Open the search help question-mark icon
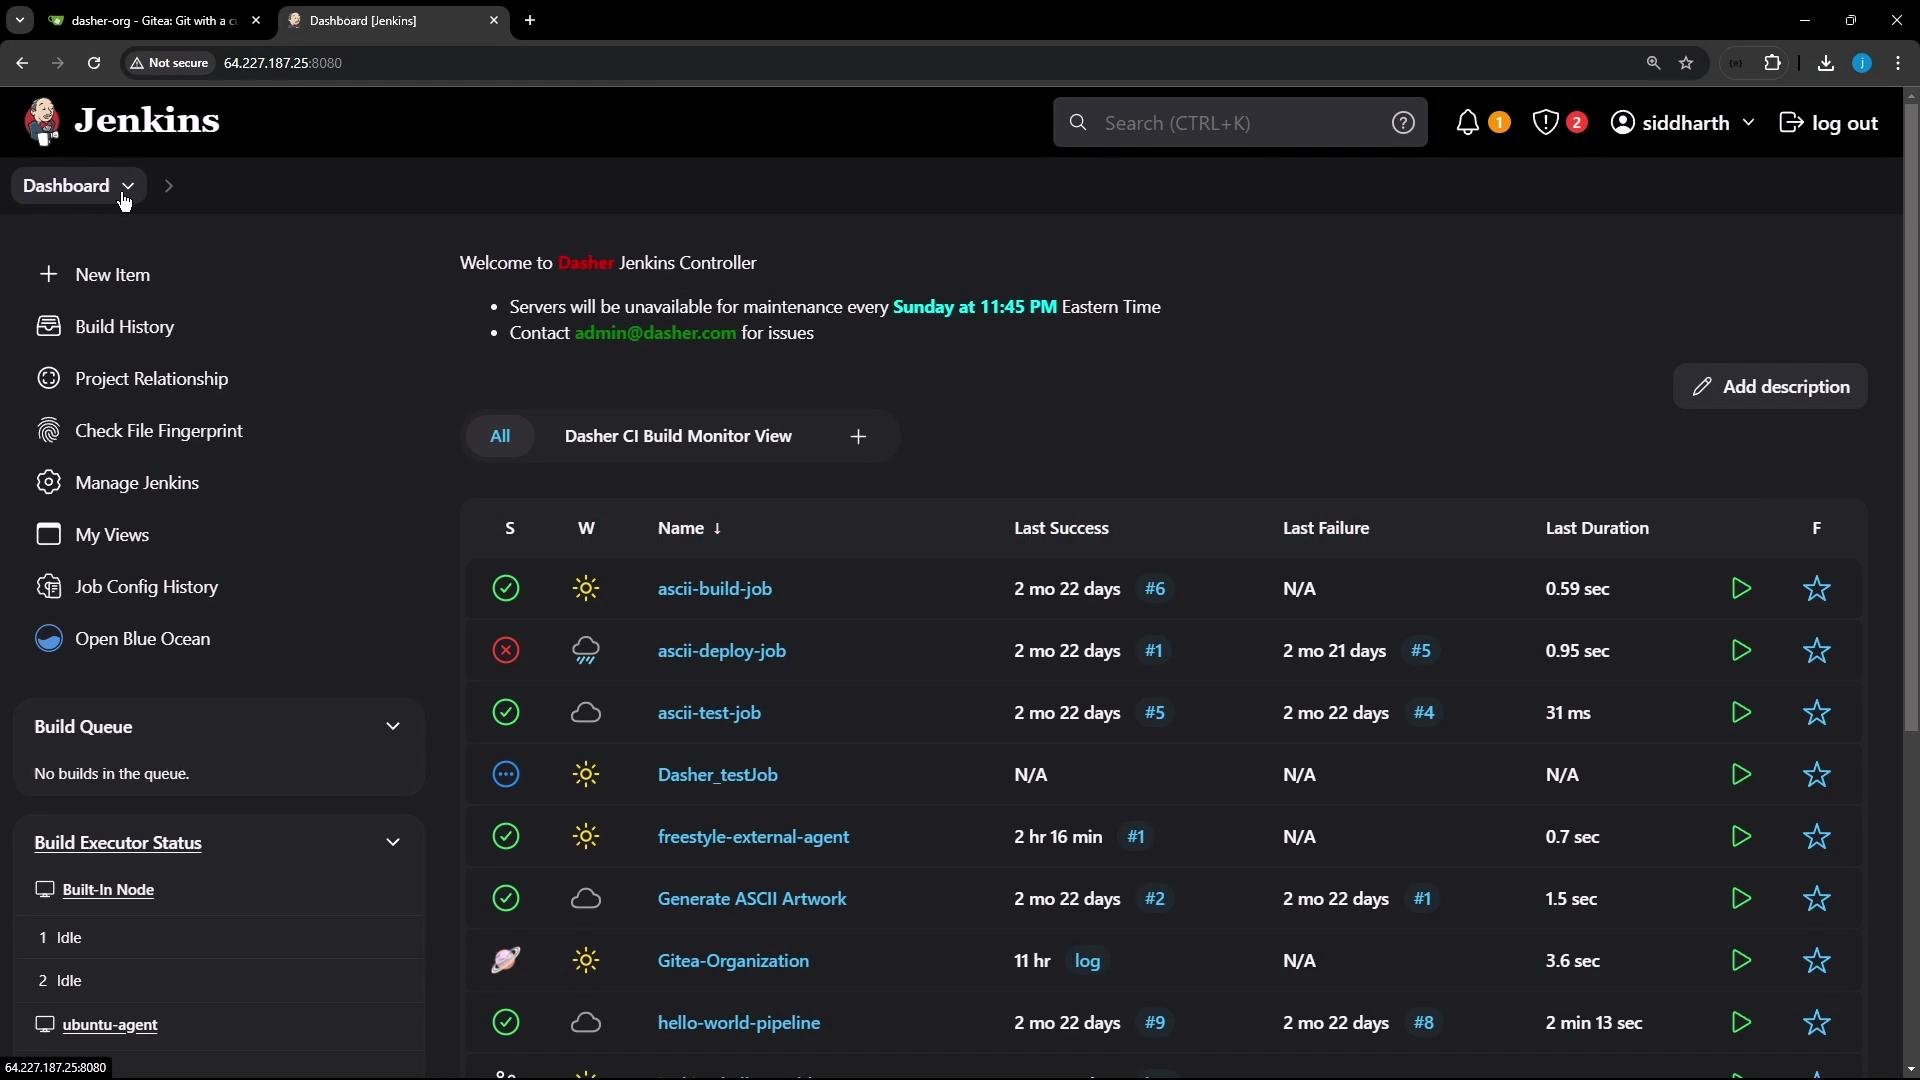 click(x=1403, y=123)
